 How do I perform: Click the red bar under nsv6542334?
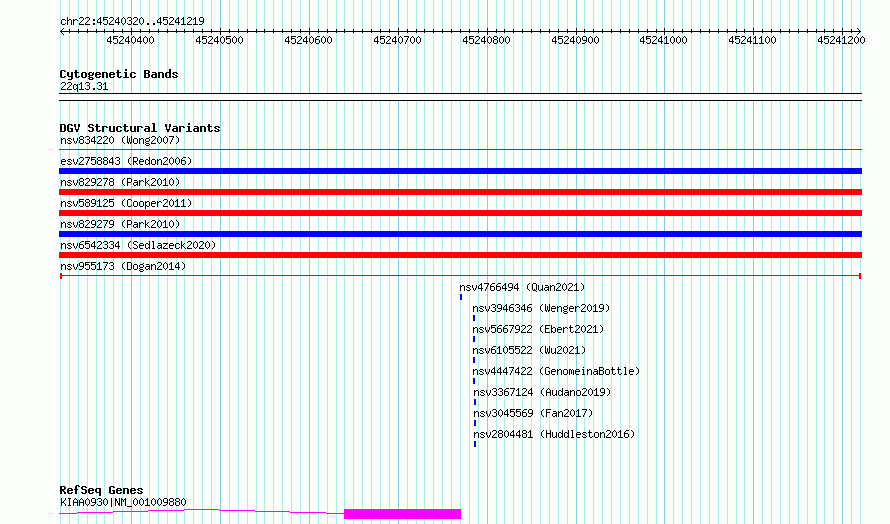pos(460,255)
